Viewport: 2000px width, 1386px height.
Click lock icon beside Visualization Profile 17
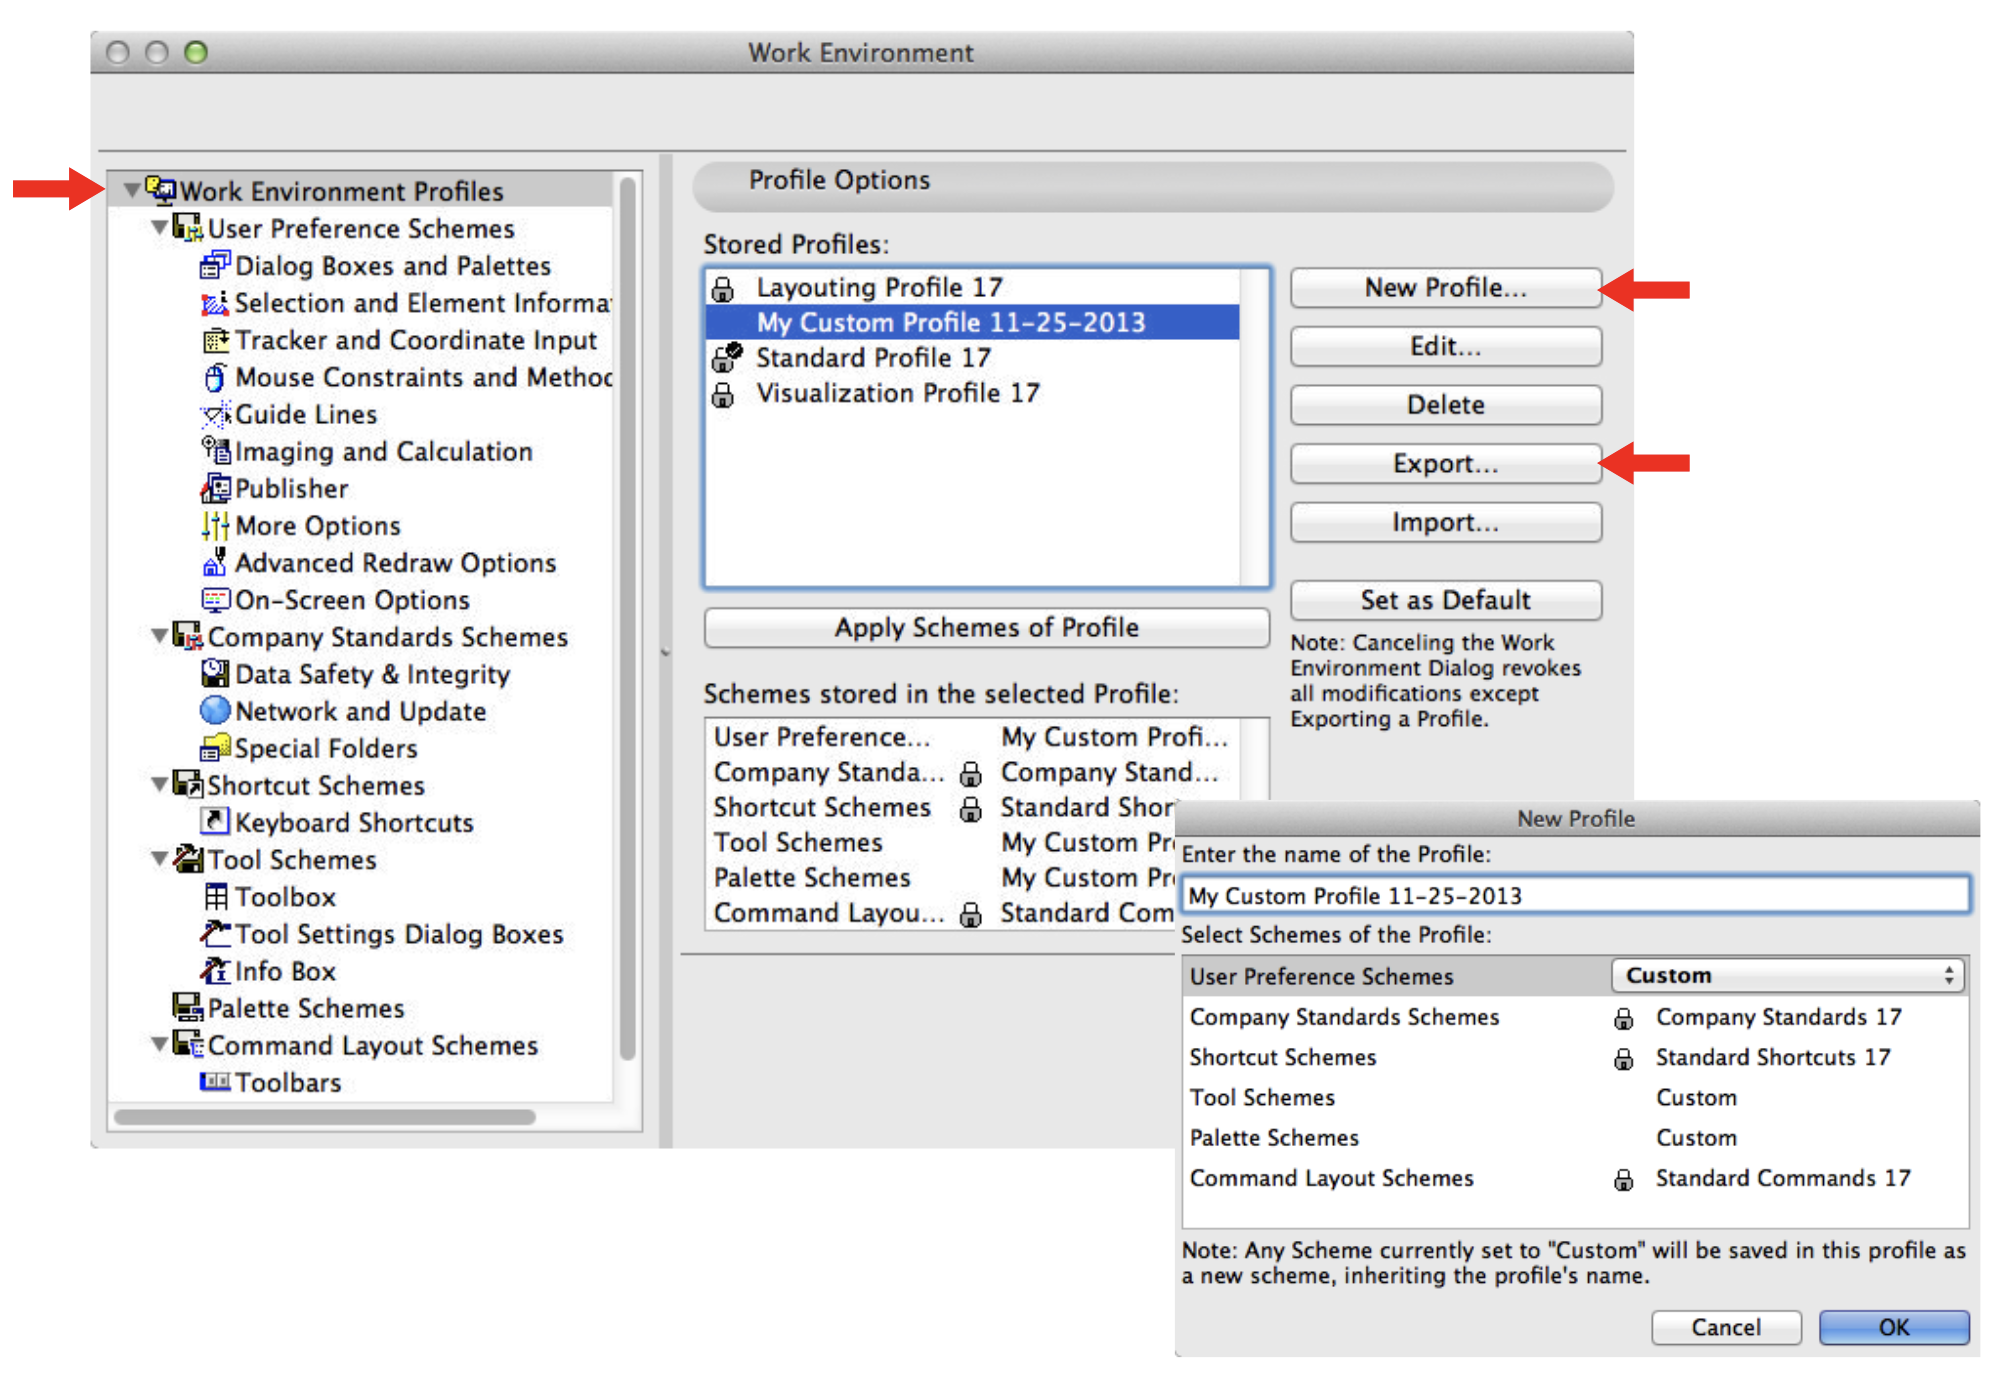click(x=723, y=395)
